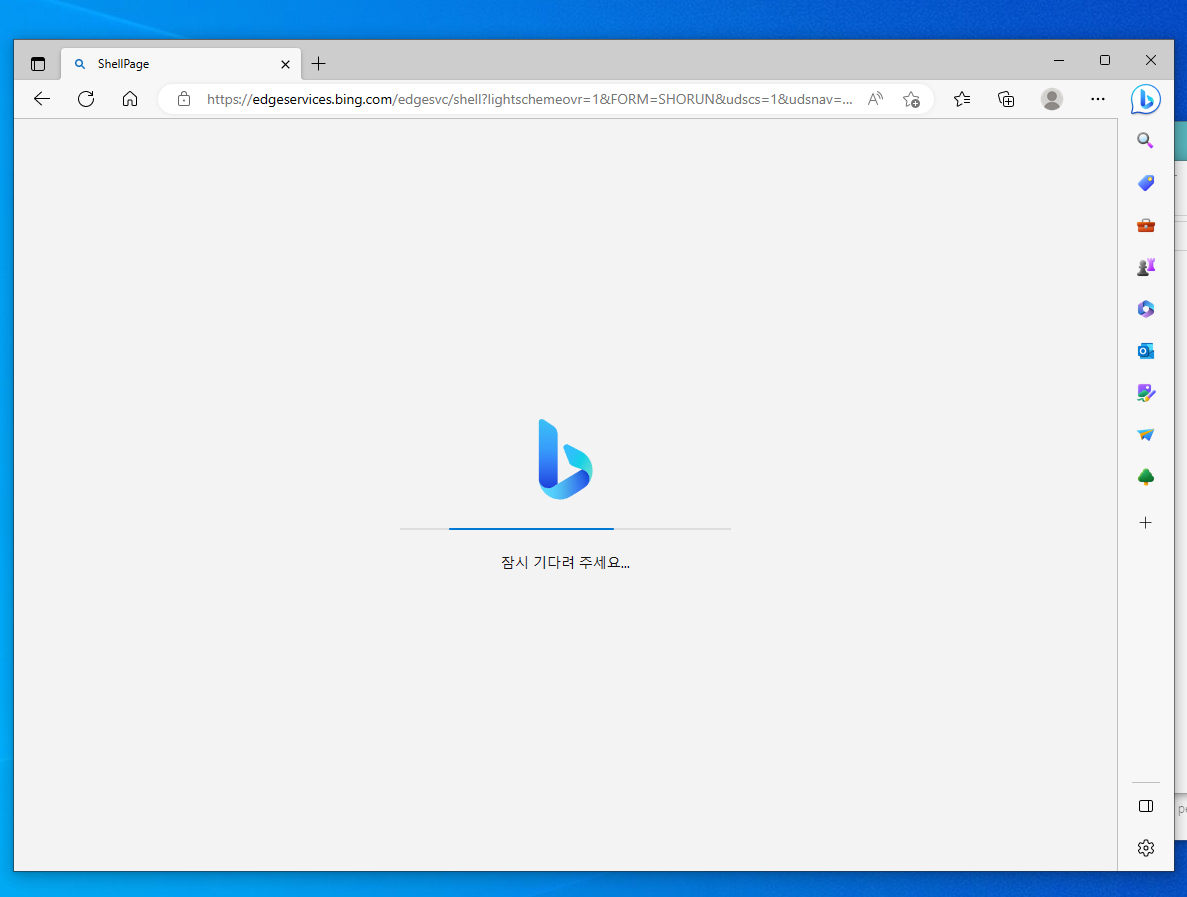Screen dimensions: 1187x897
Task: Open sidebar green tree icon
Action: click(x=1145, y=477)
